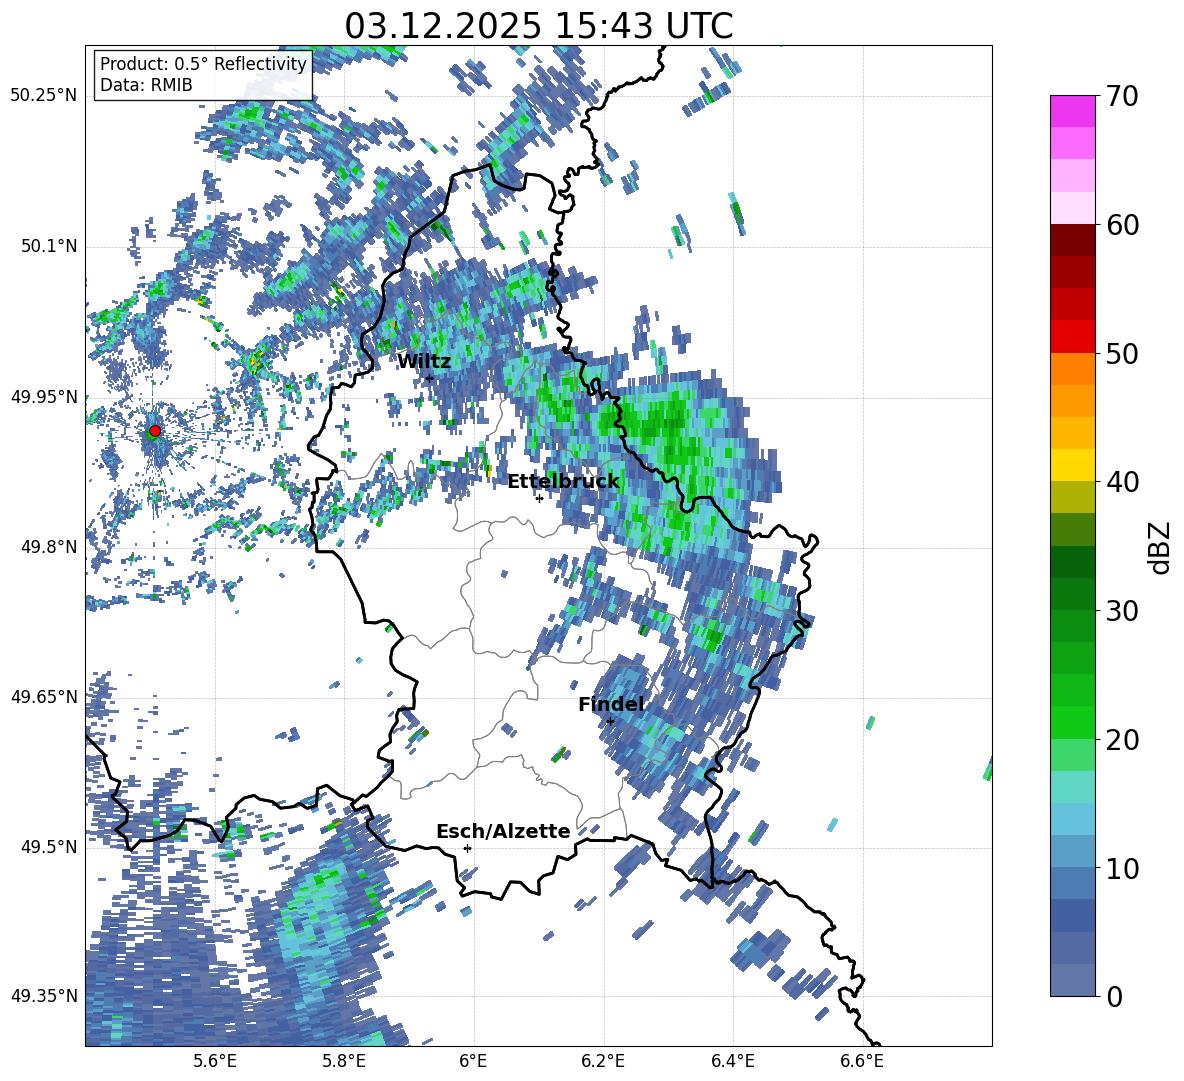Click the Findel station label
The image size is (1184, 1081).
point(611,704)
